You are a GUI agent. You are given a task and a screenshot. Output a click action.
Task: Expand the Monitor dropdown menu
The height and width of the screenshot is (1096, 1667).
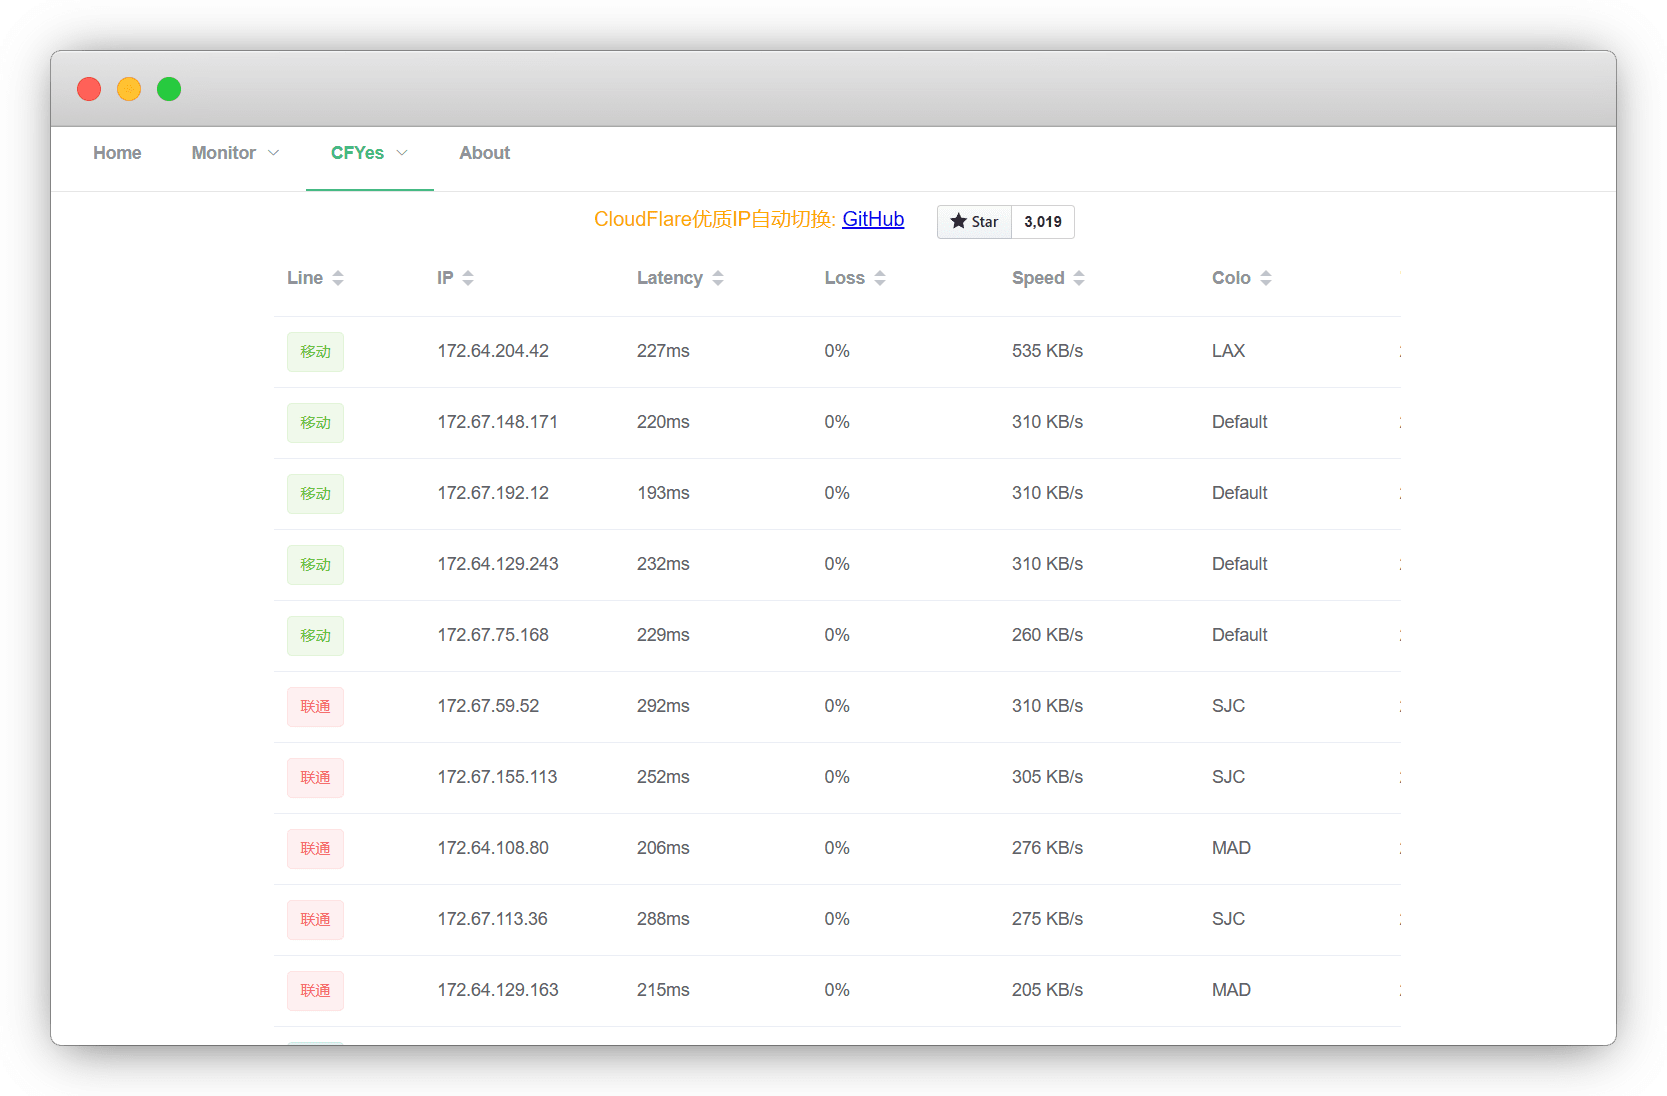pos(235,153)
